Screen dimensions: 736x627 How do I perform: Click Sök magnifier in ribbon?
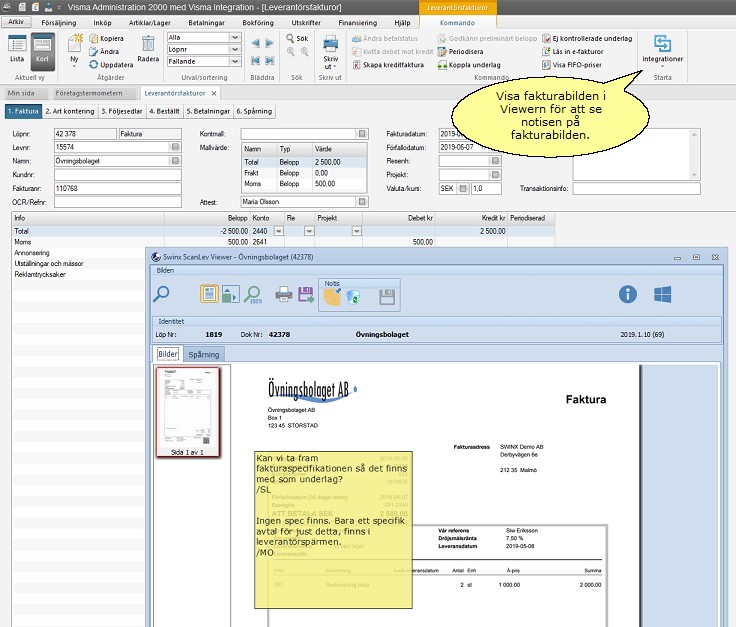tap(297, 38)
